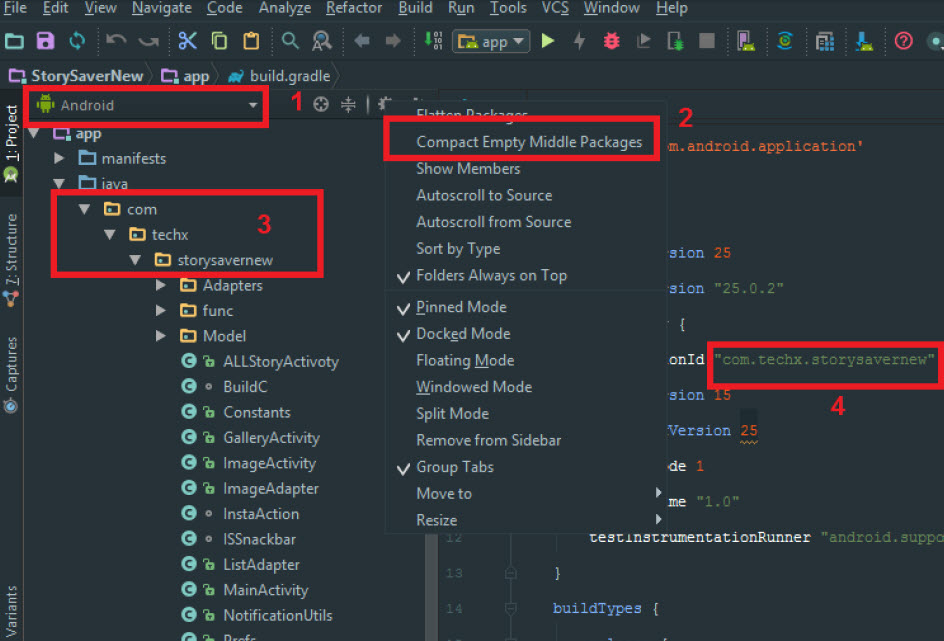Enable Sort by Type option
The height and width of the screenshot is (641, 944).
pos(458,249)
